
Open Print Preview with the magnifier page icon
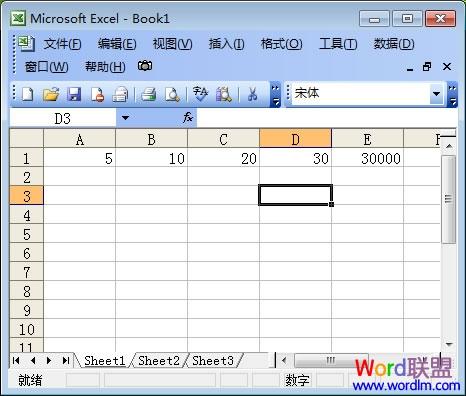click(x=172, y=94)
